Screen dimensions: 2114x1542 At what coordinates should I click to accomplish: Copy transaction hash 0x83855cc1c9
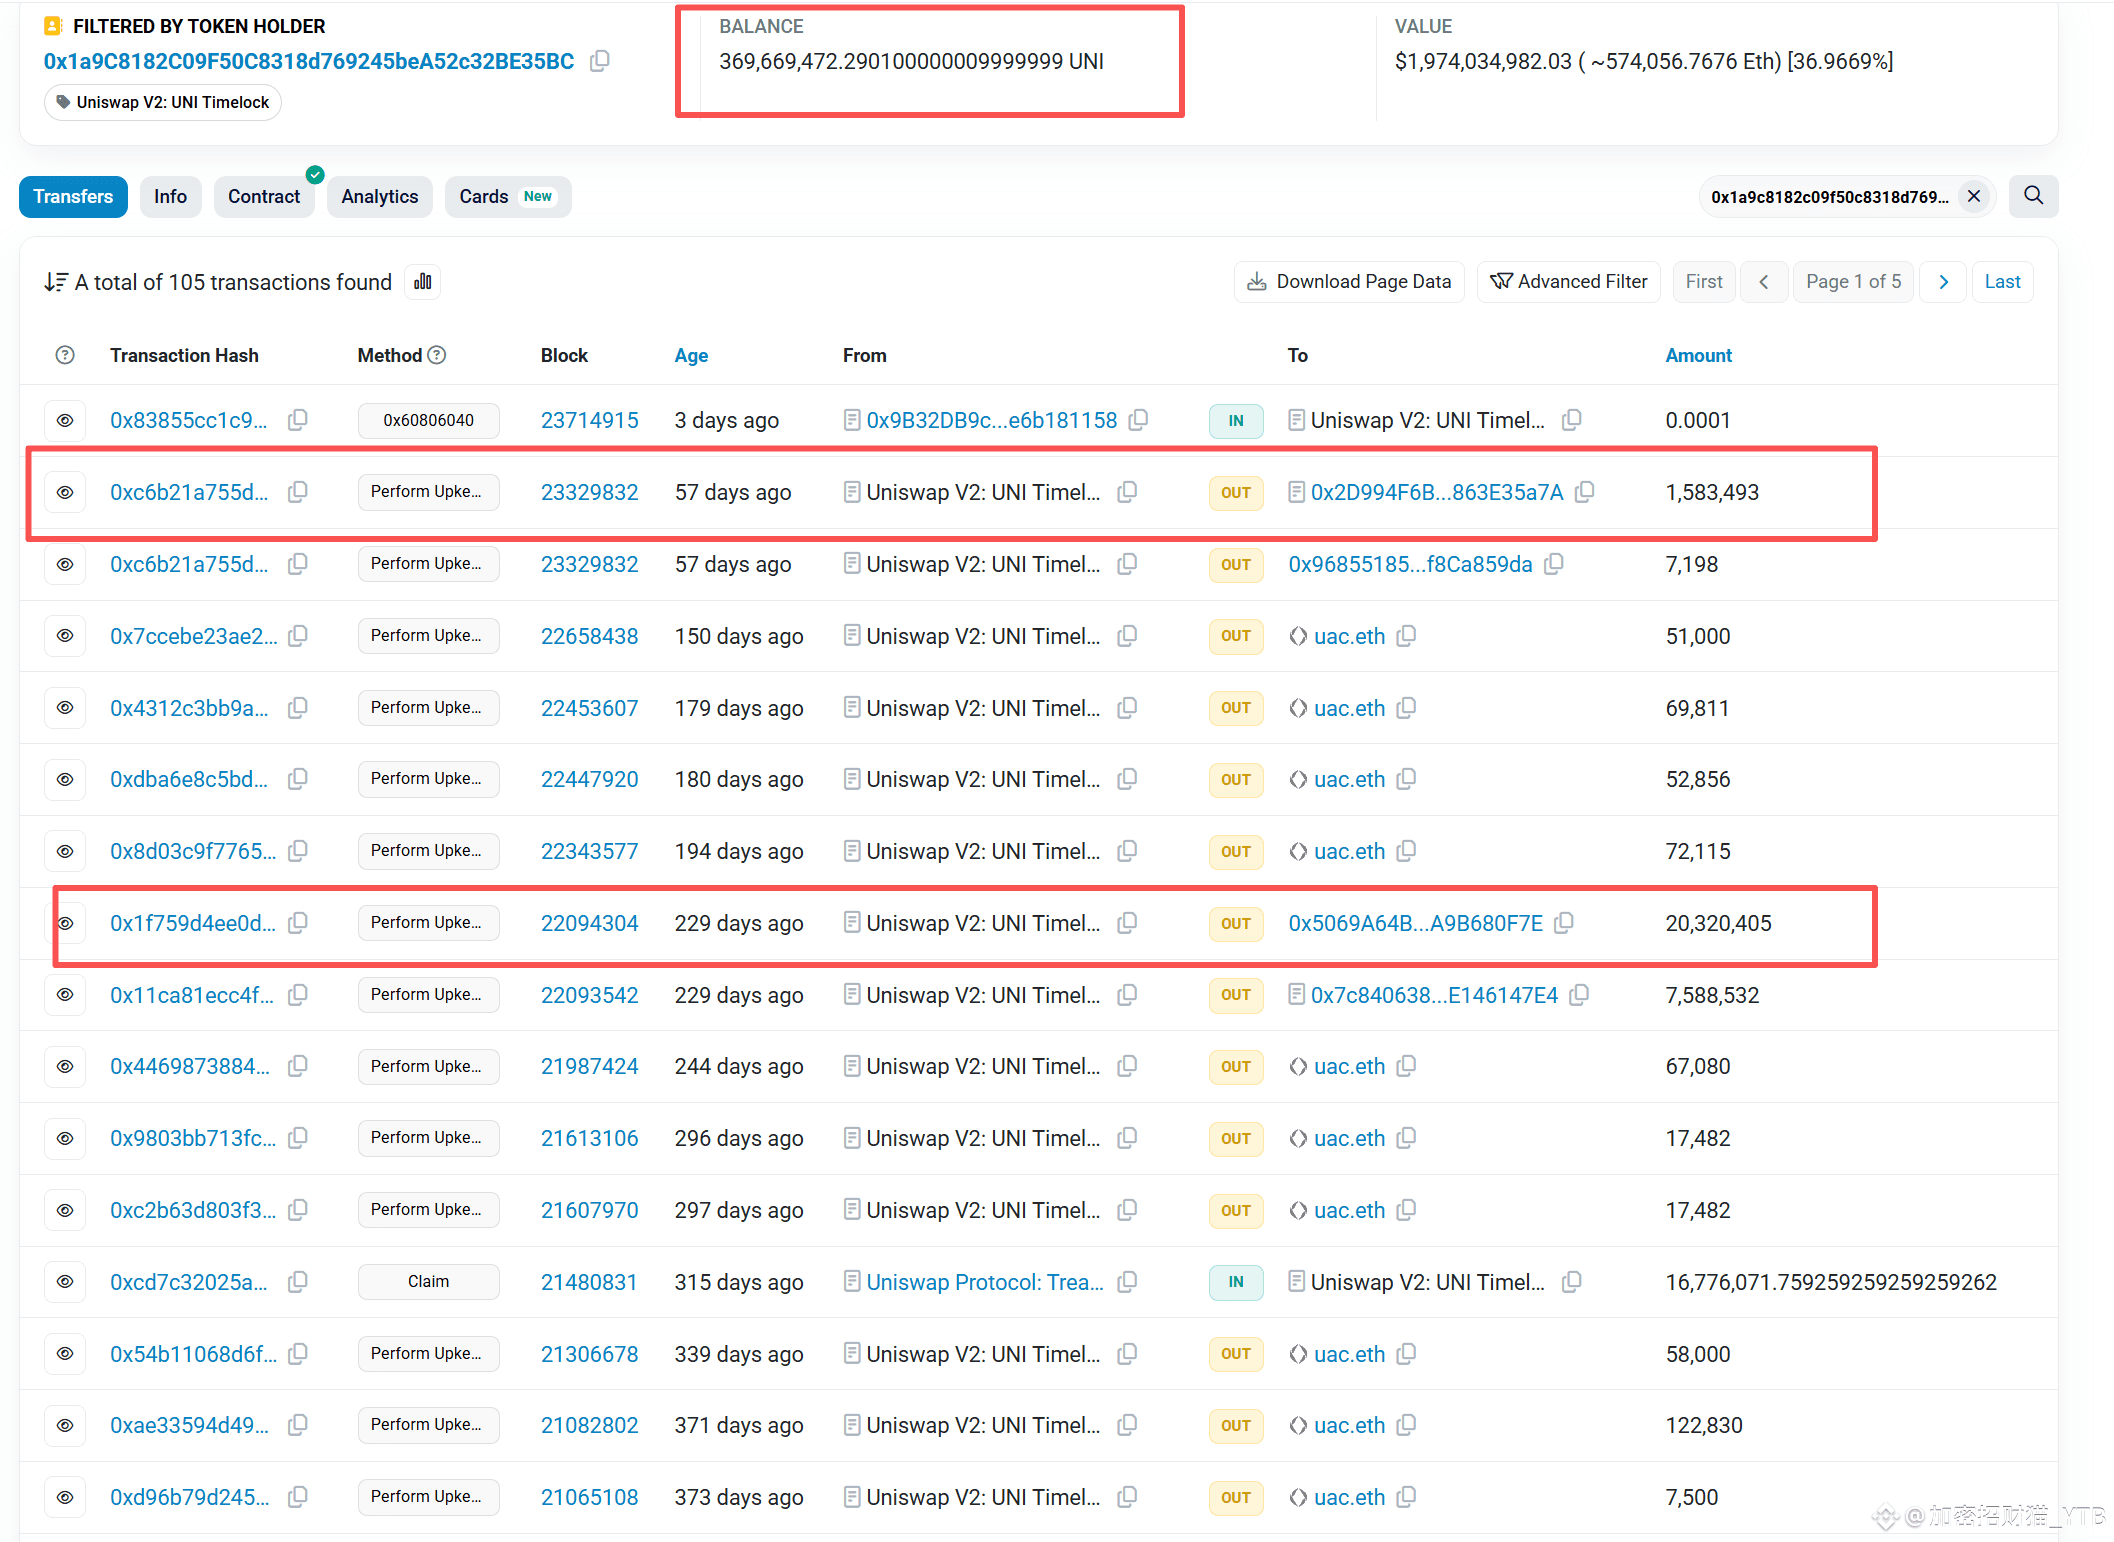(x=298, y=420)
